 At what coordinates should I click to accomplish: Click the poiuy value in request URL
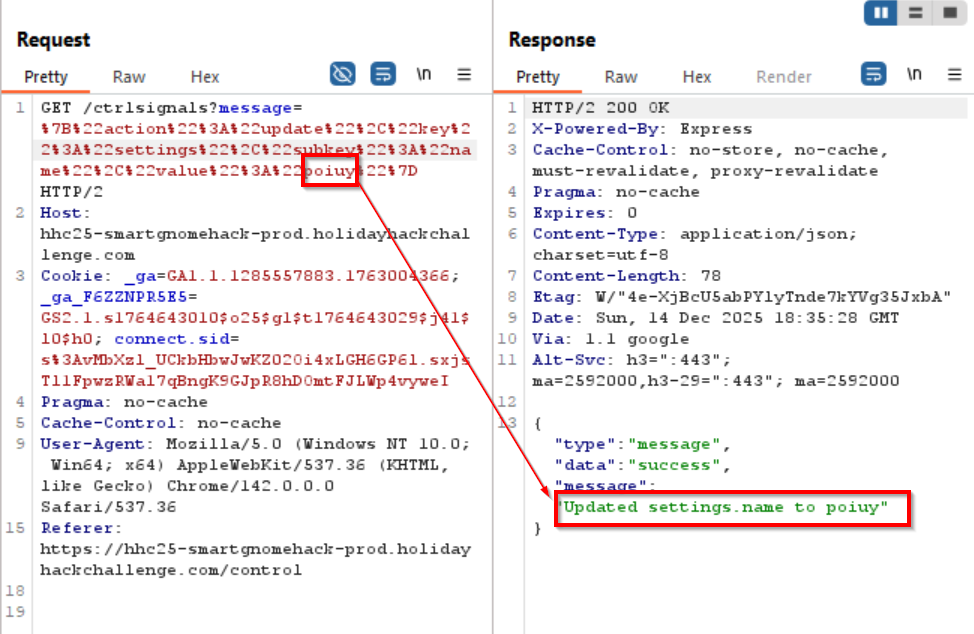[x=331, y=171]
